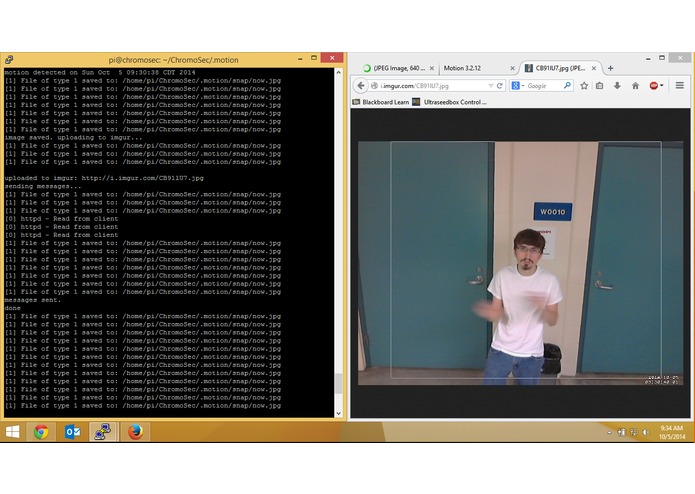The height and width of the screenshot is (494, 695).
Task: Maximize the PuTTY terminal window
Action: 314,58
